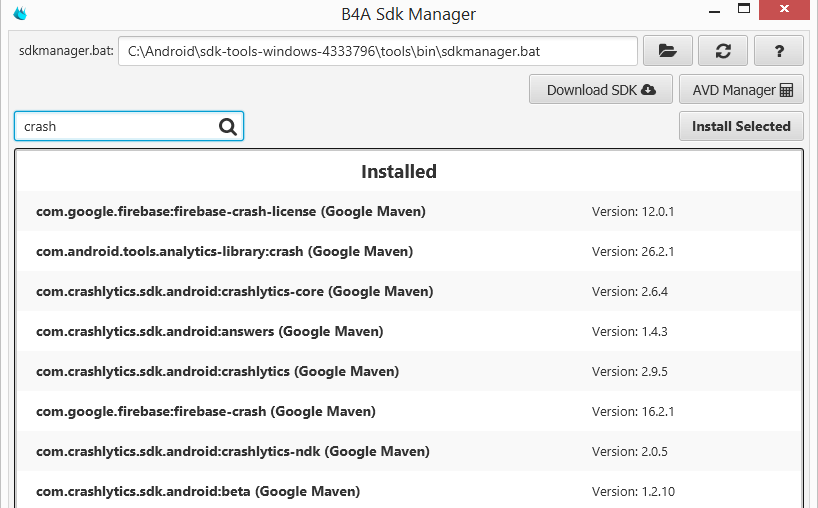This screenshot has width=818, height=508.
Task: Open help via question mark button
Action: pos(778,51)
